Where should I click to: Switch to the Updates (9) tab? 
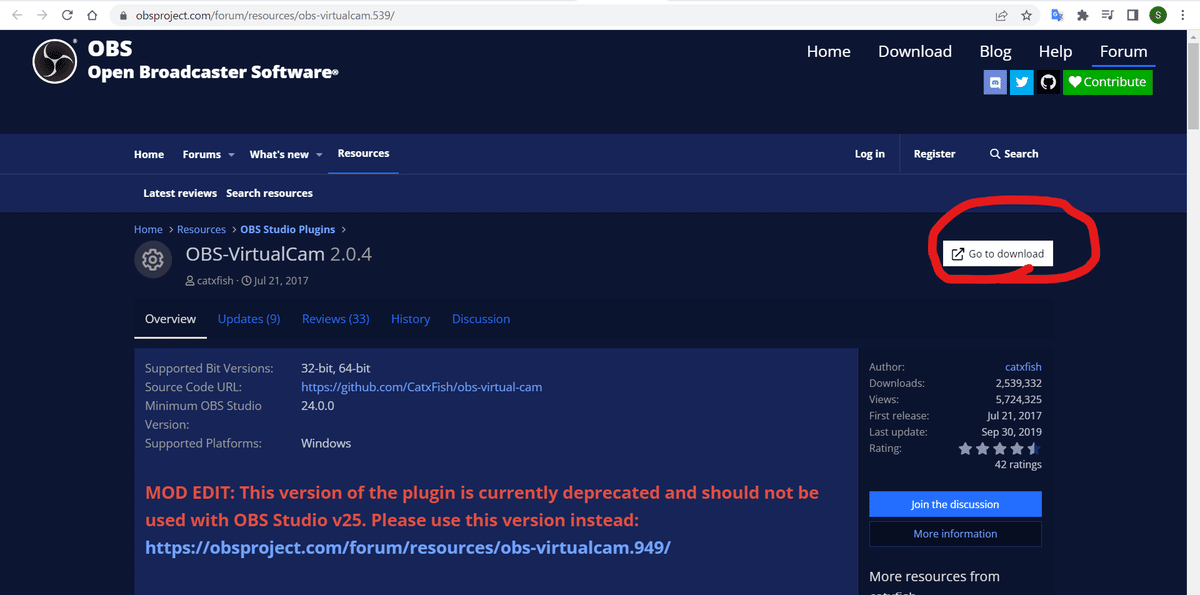[x=249, y=319]
